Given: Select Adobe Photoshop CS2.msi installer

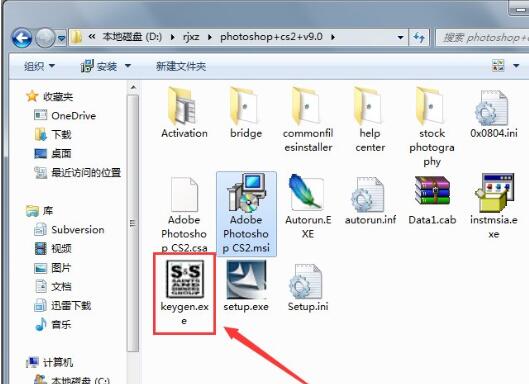Looking at the screenshot, I should (x=246, y=214).
